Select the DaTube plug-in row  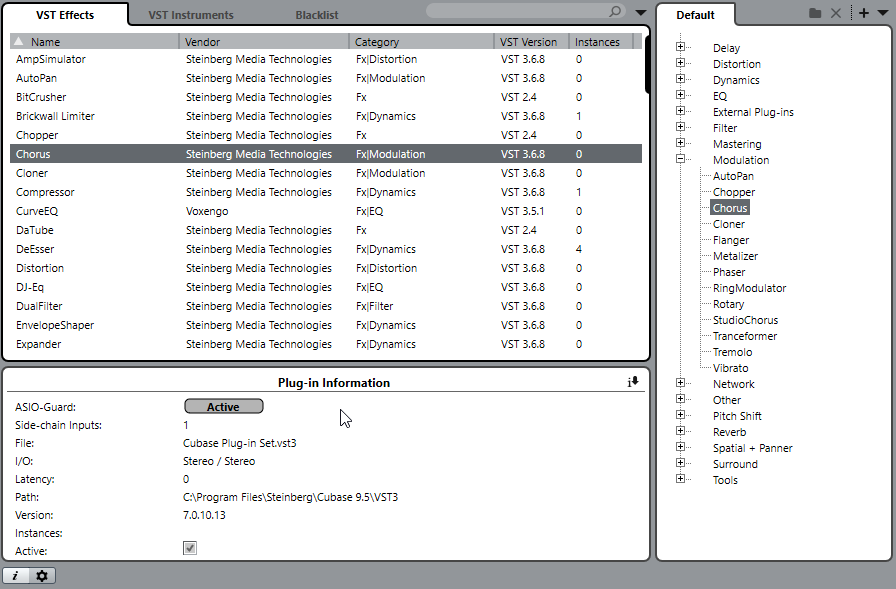(326, 230)
